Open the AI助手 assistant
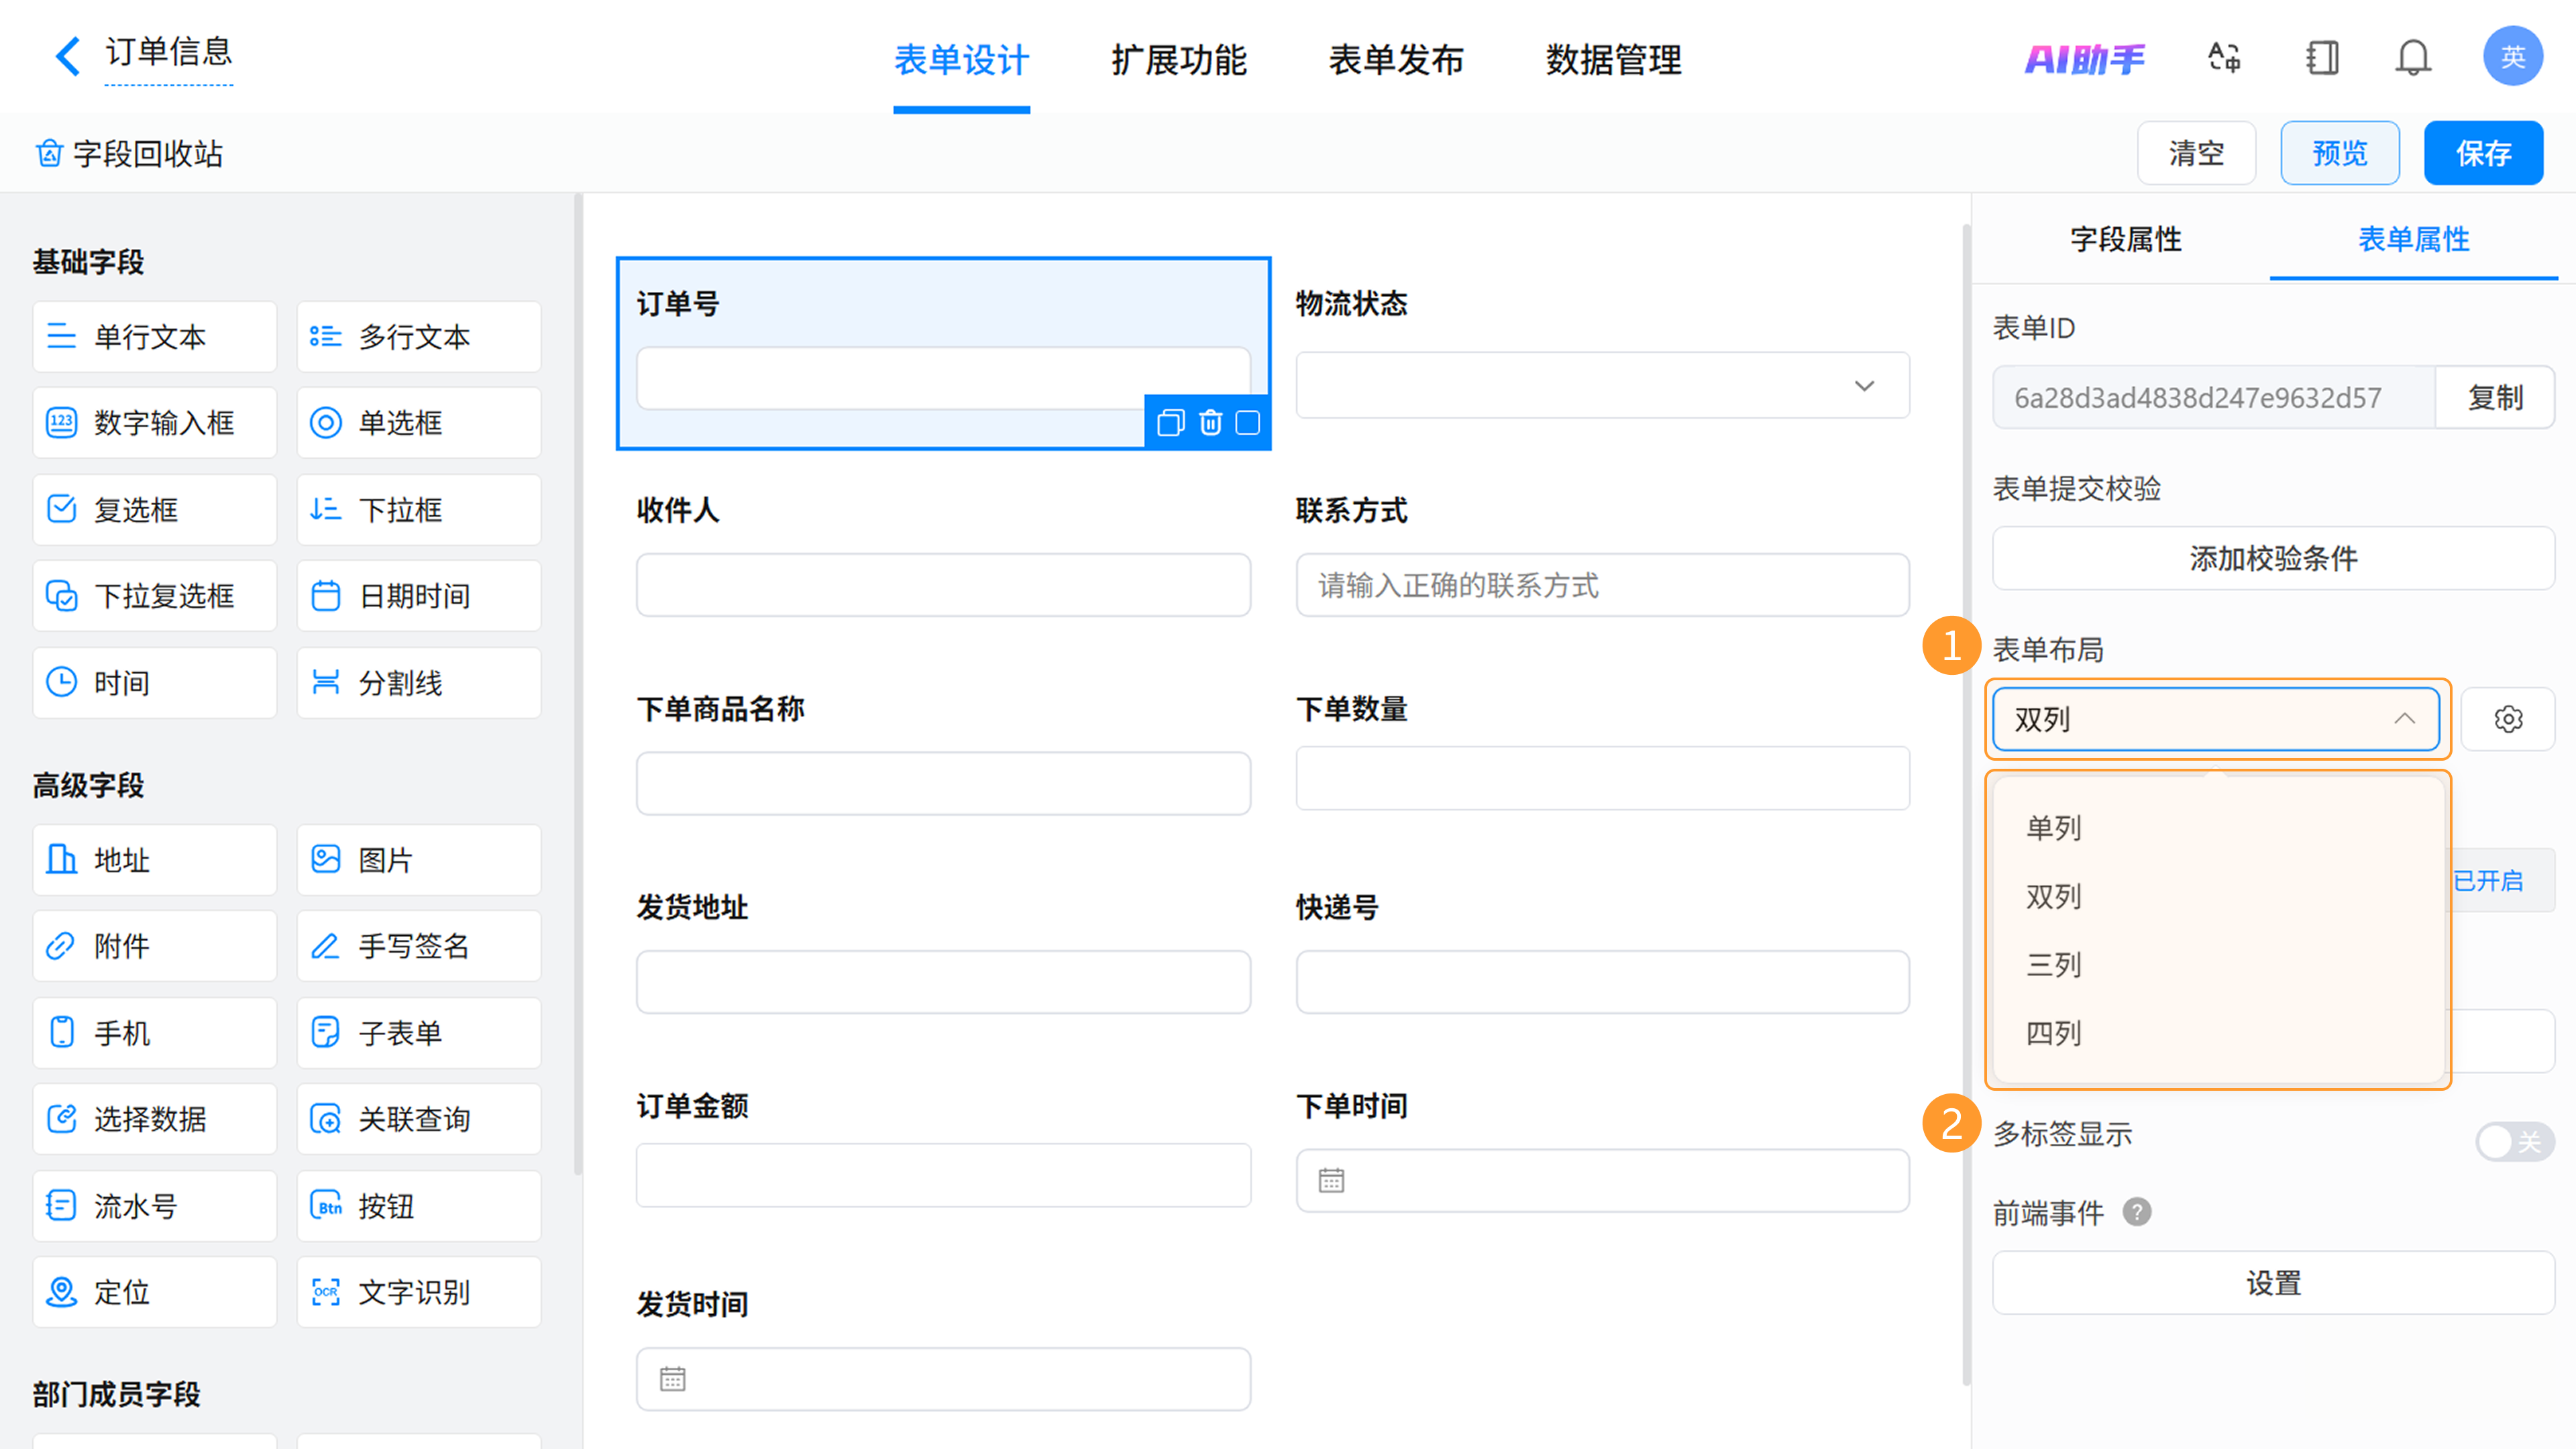Viewport: 2576px width, 1449px height. 2085,59
